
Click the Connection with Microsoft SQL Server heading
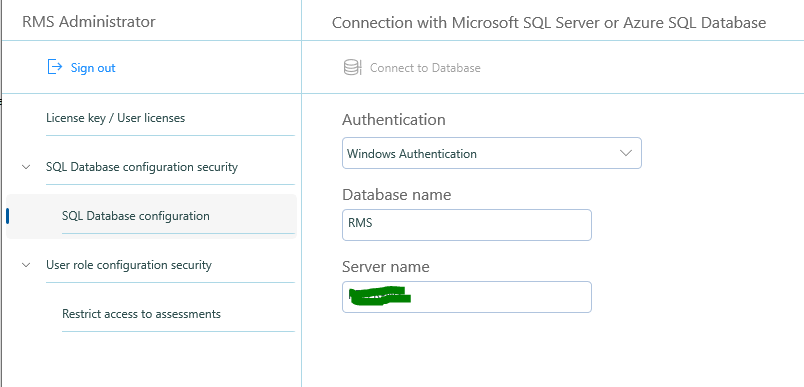pos(549,23)
